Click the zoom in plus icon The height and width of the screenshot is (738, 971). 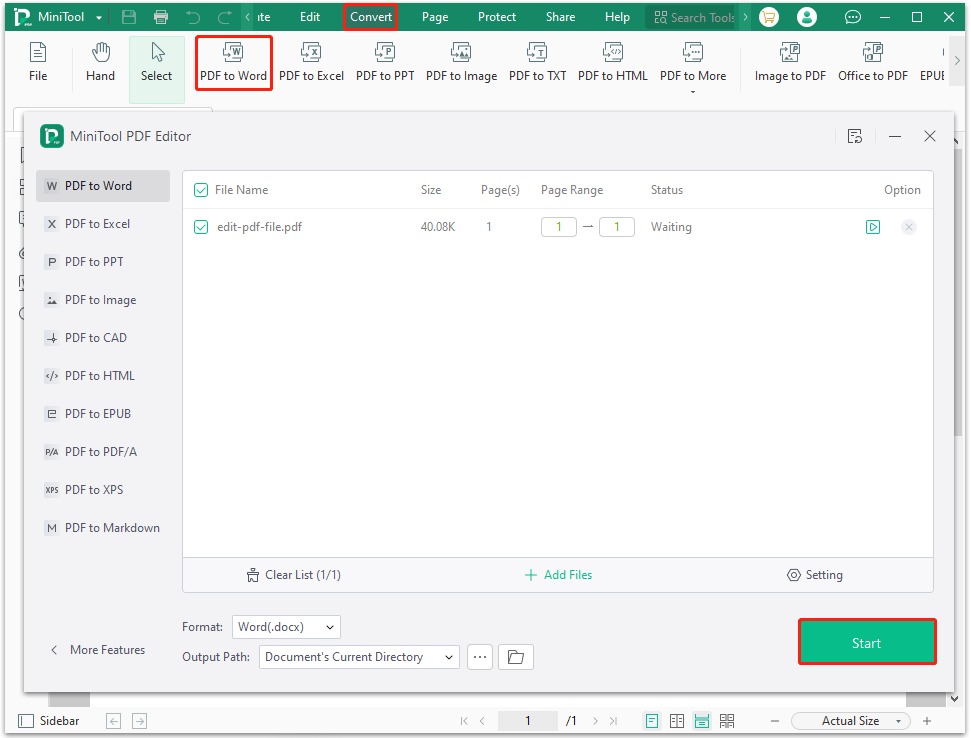[x=927, y=721]
